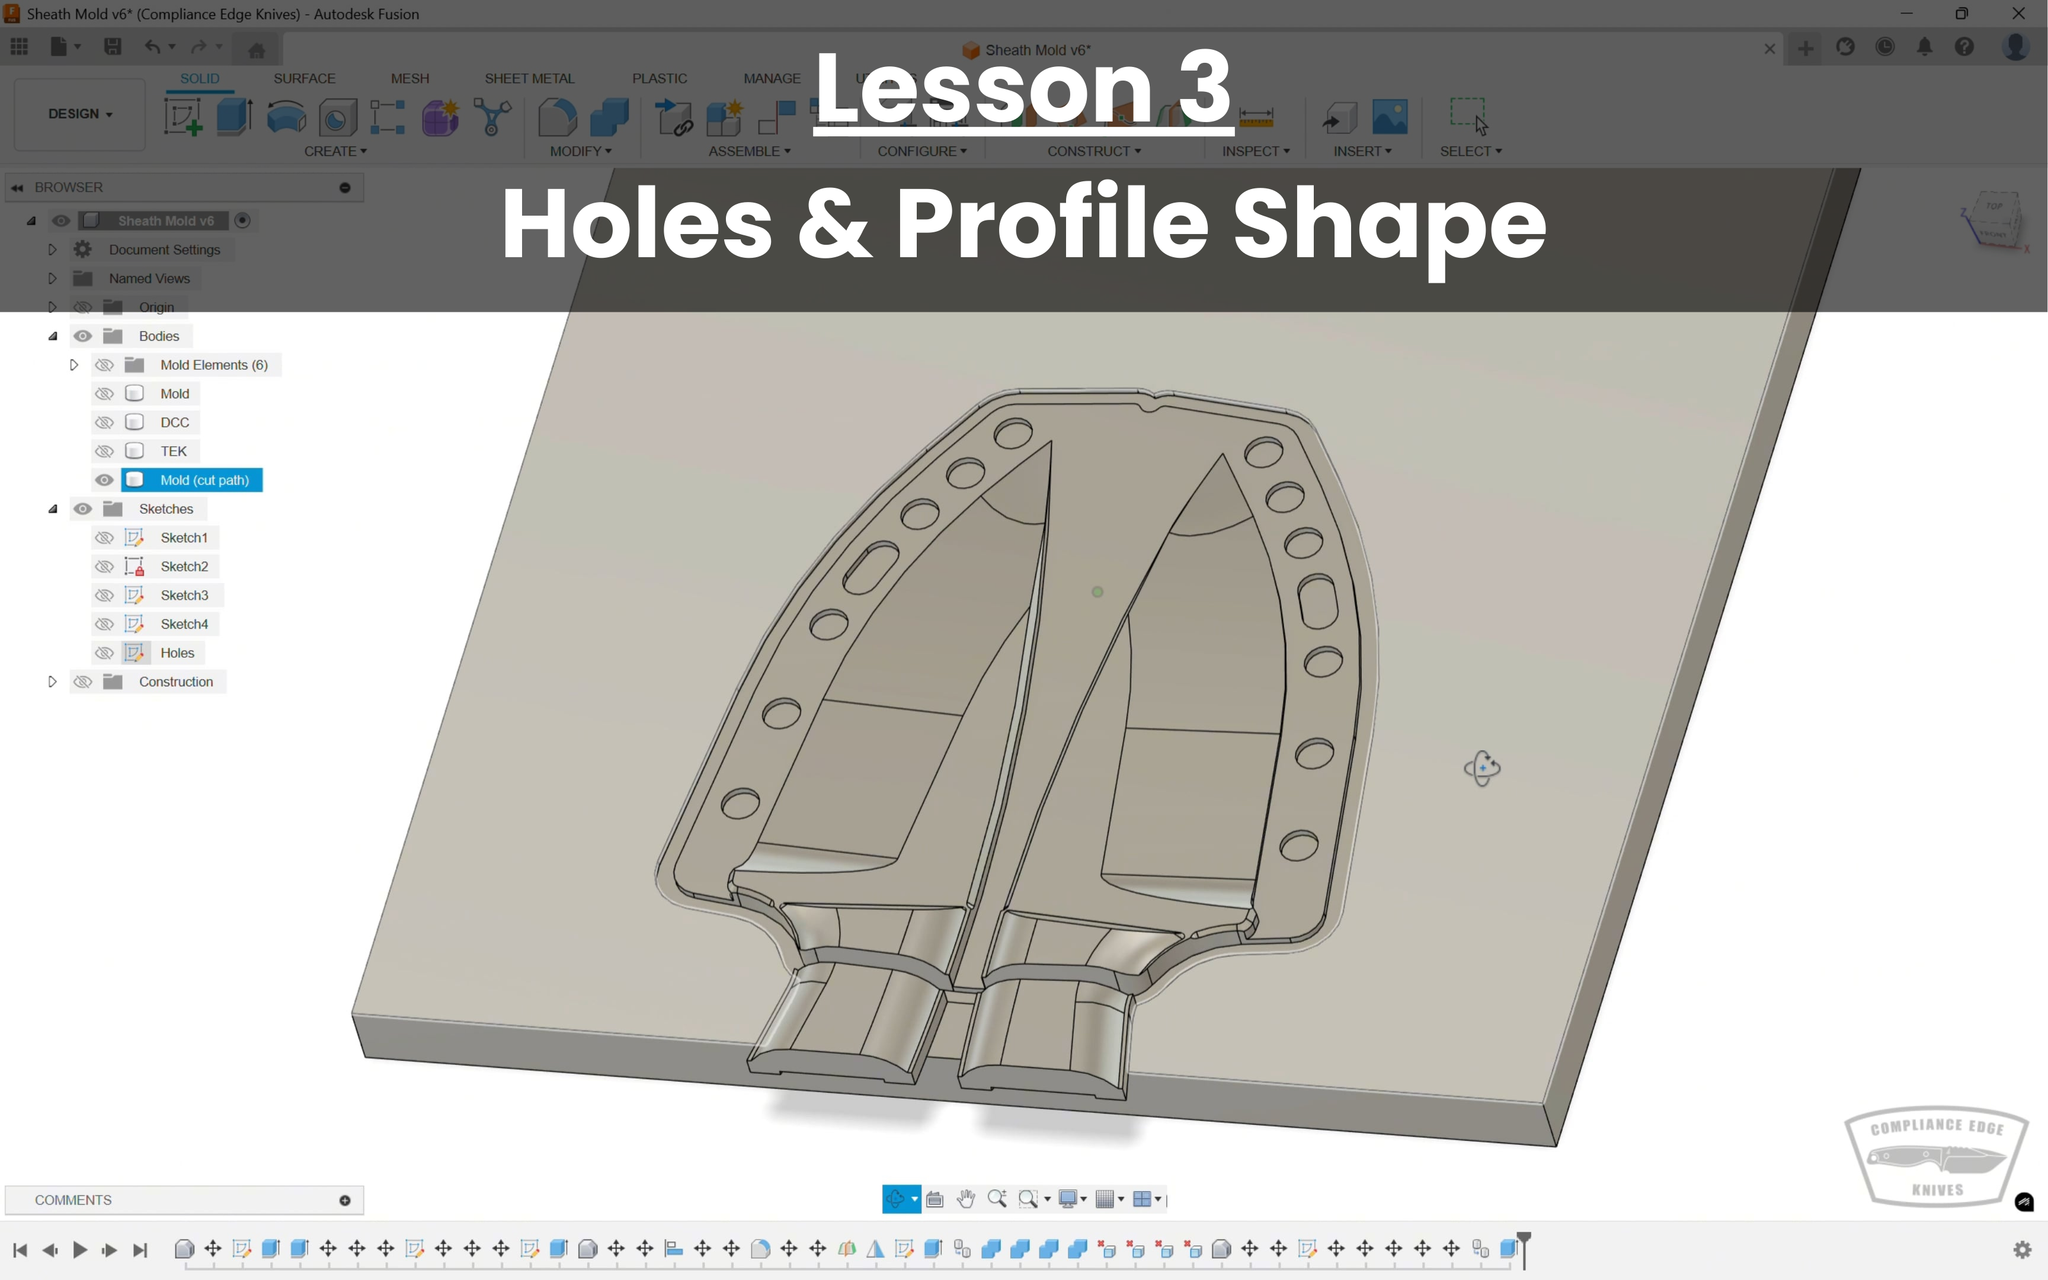
Task: Expand the Construction folder in browser
Action: (53, 682)
